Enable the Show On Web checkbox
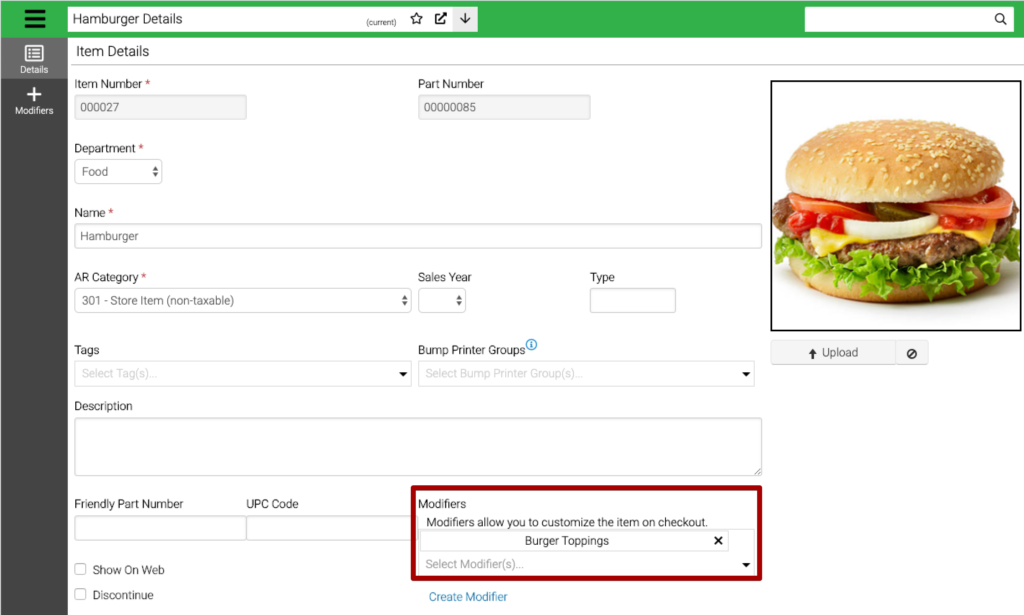 coord(80,570)
